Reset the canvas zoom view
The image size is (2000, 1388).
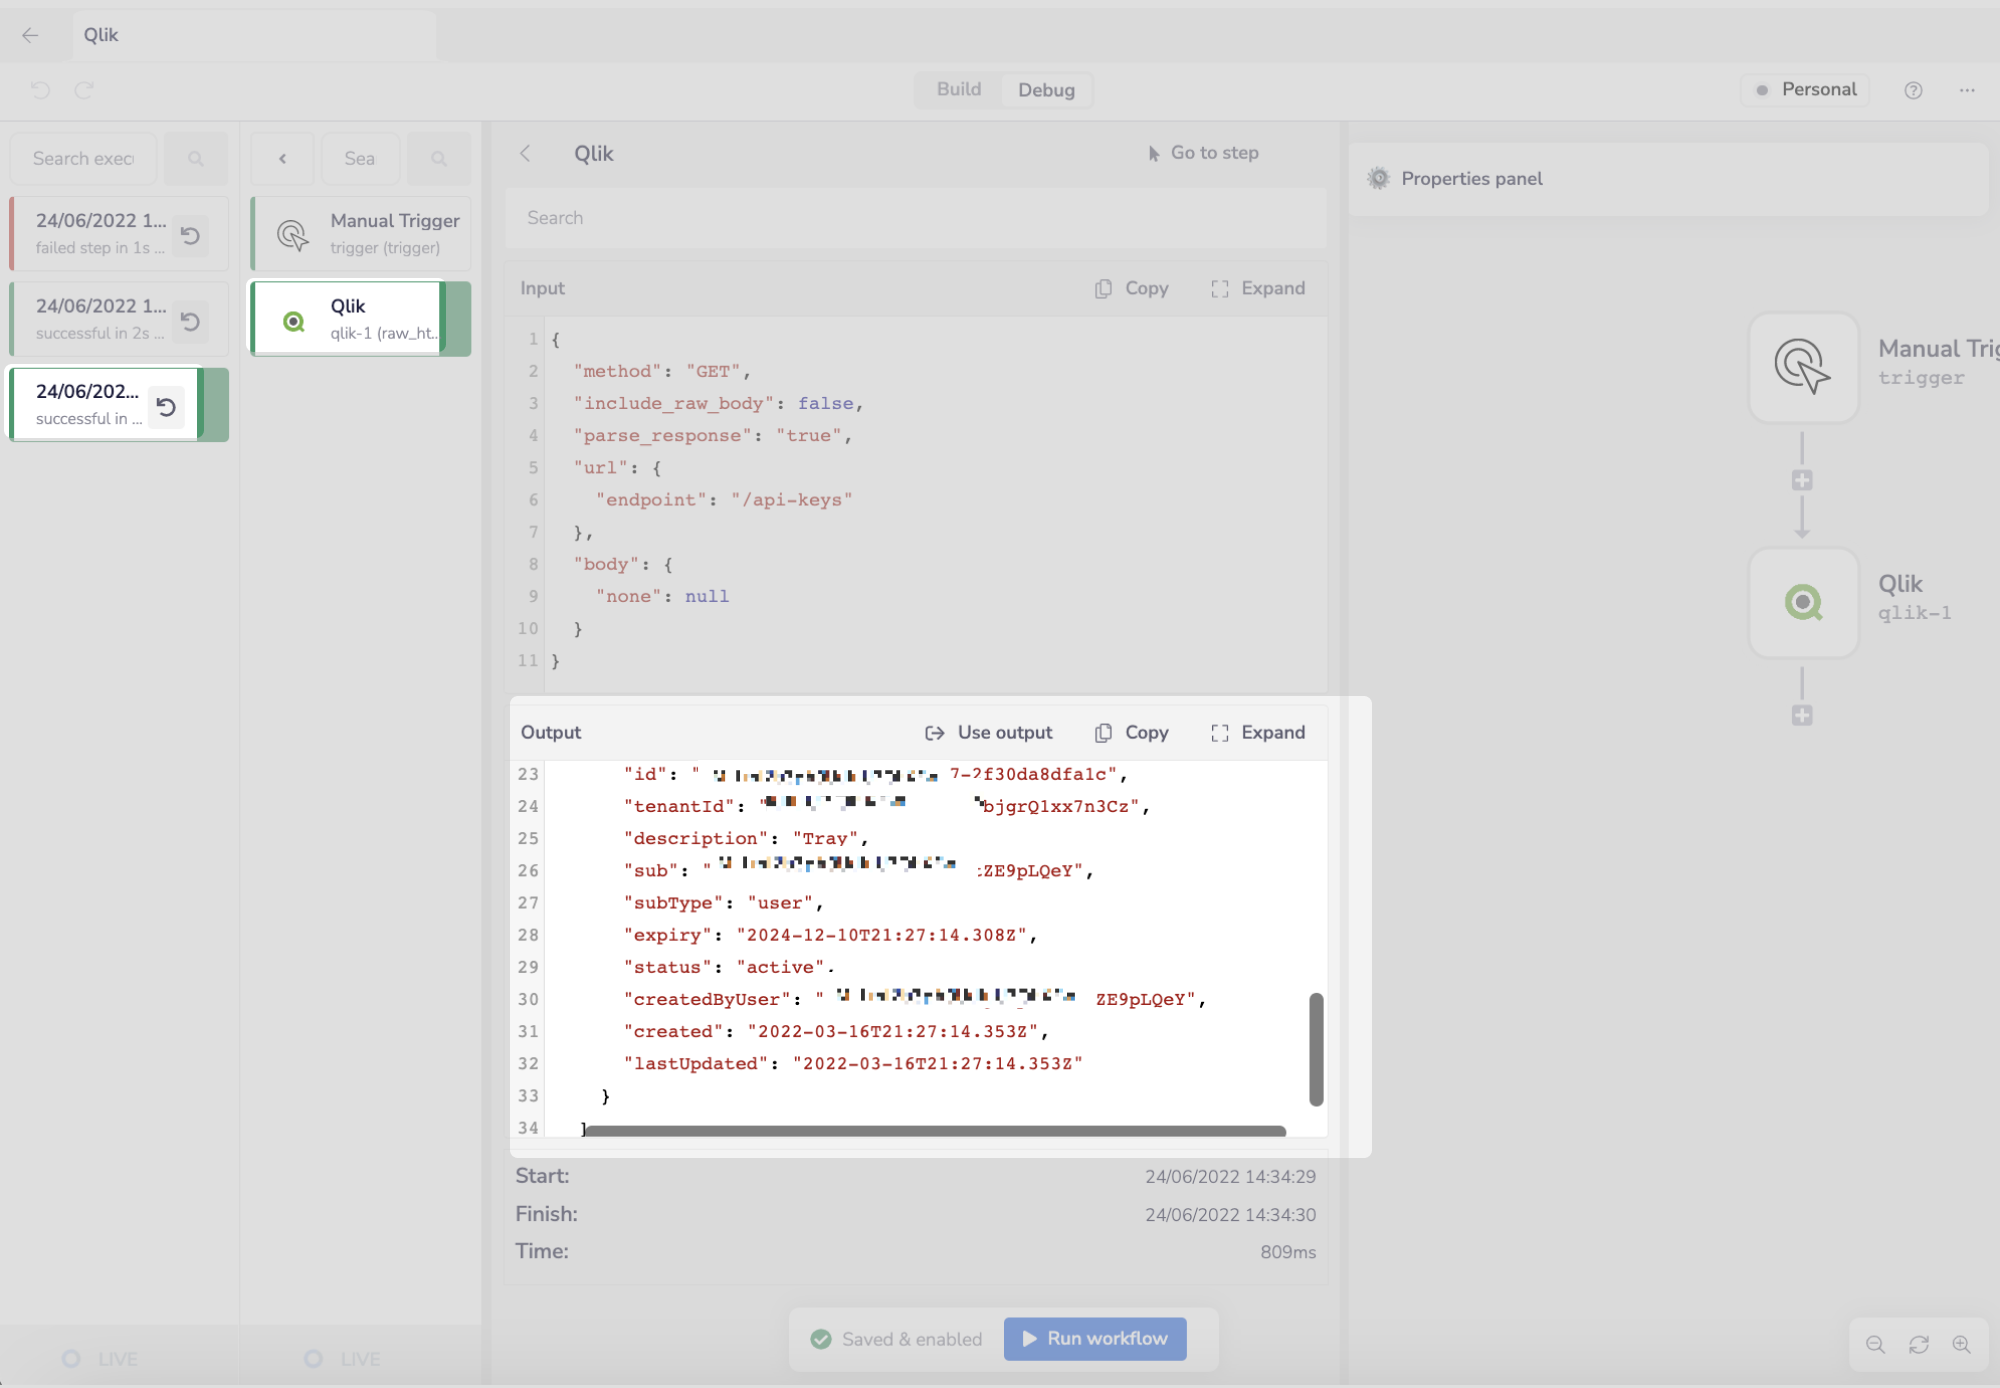(1918, 1345)
